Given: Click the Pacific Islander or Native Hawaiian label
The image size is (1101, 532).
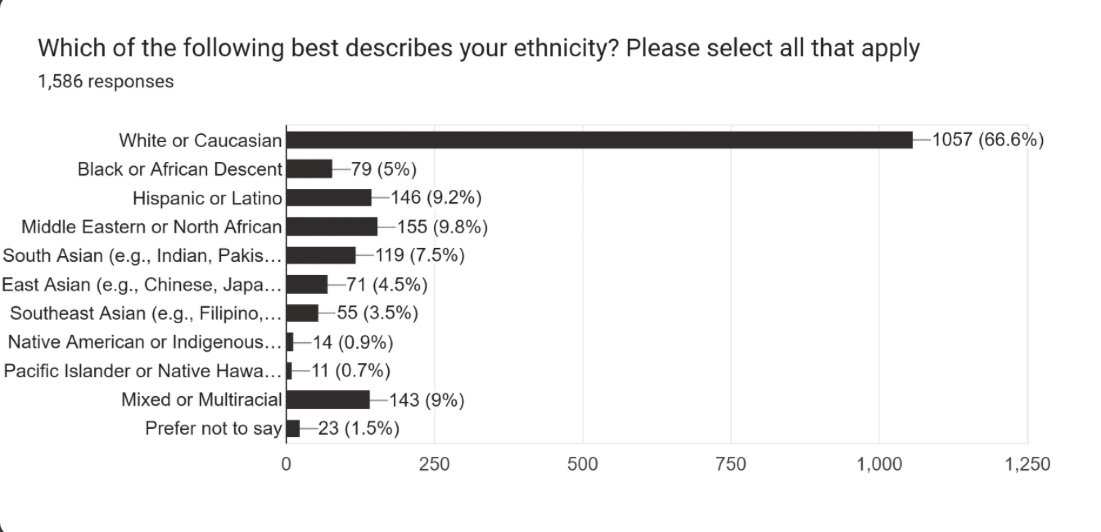Looking at the screenshot, I should [x=143, y=371].
